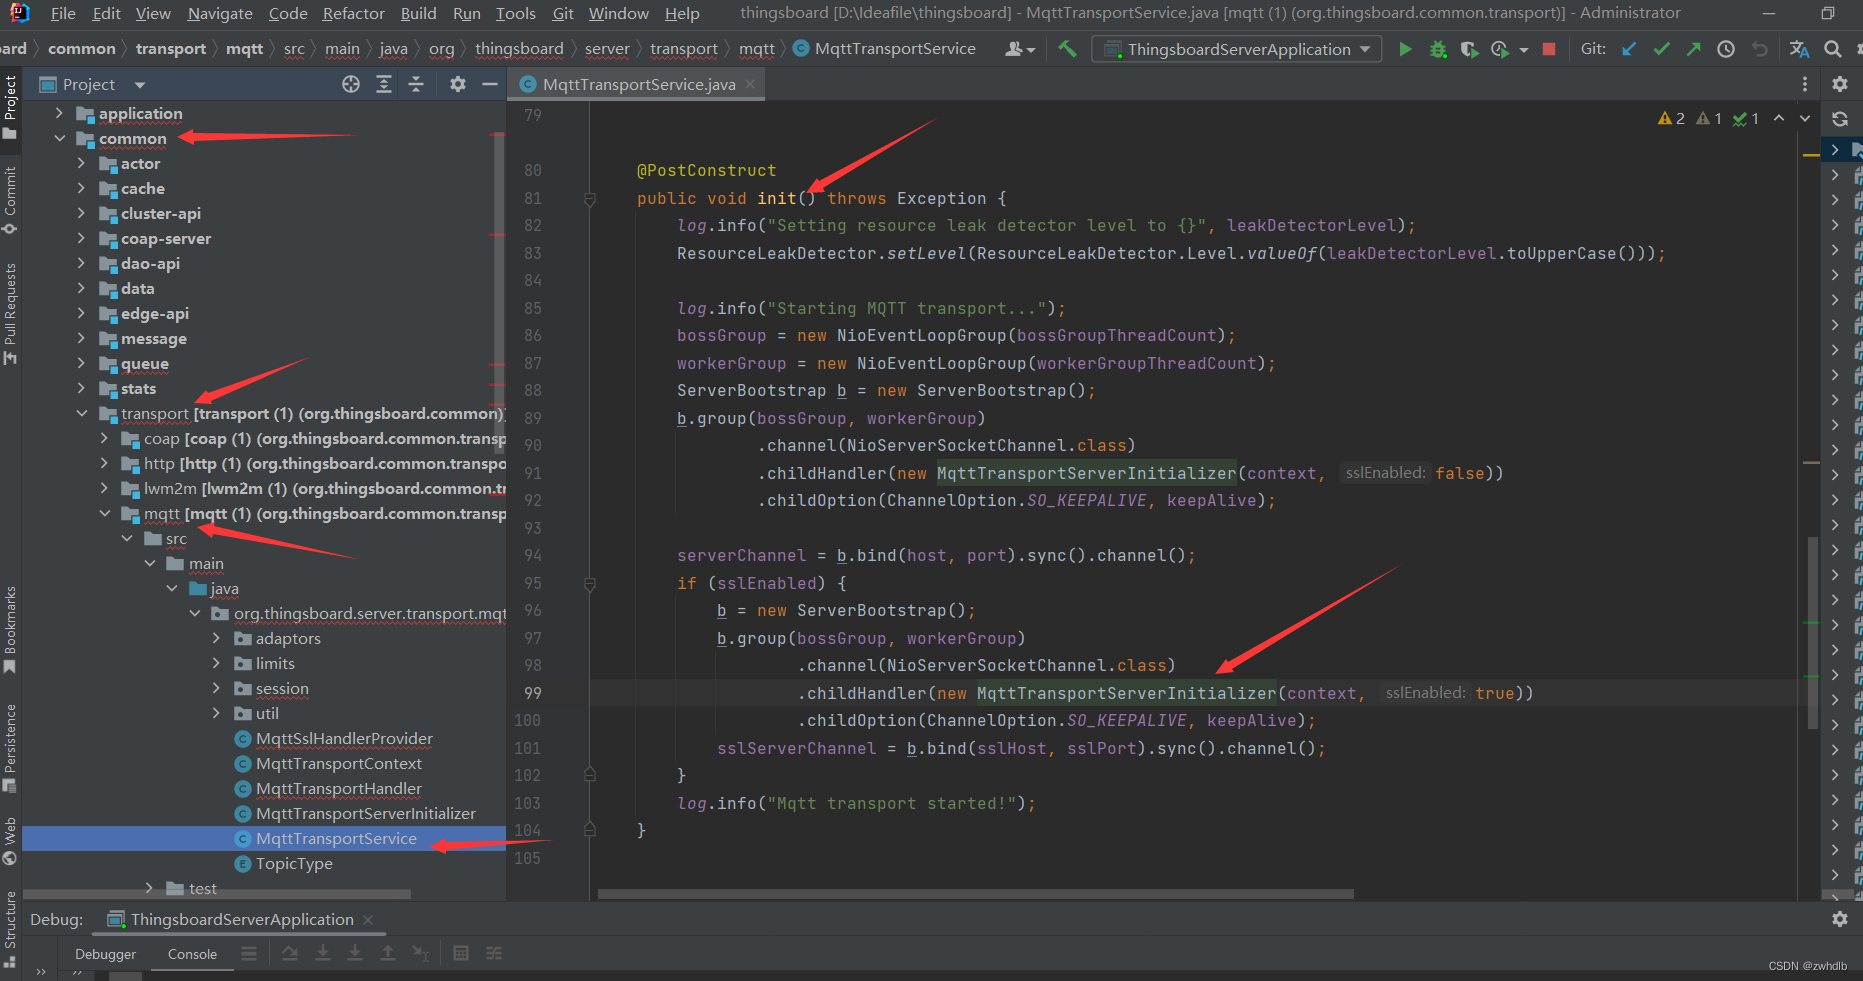Image resolution: width=1863 pixels, height=981 pixels.
Task: Expand the coap-server folder
Action: click(81, 238)
